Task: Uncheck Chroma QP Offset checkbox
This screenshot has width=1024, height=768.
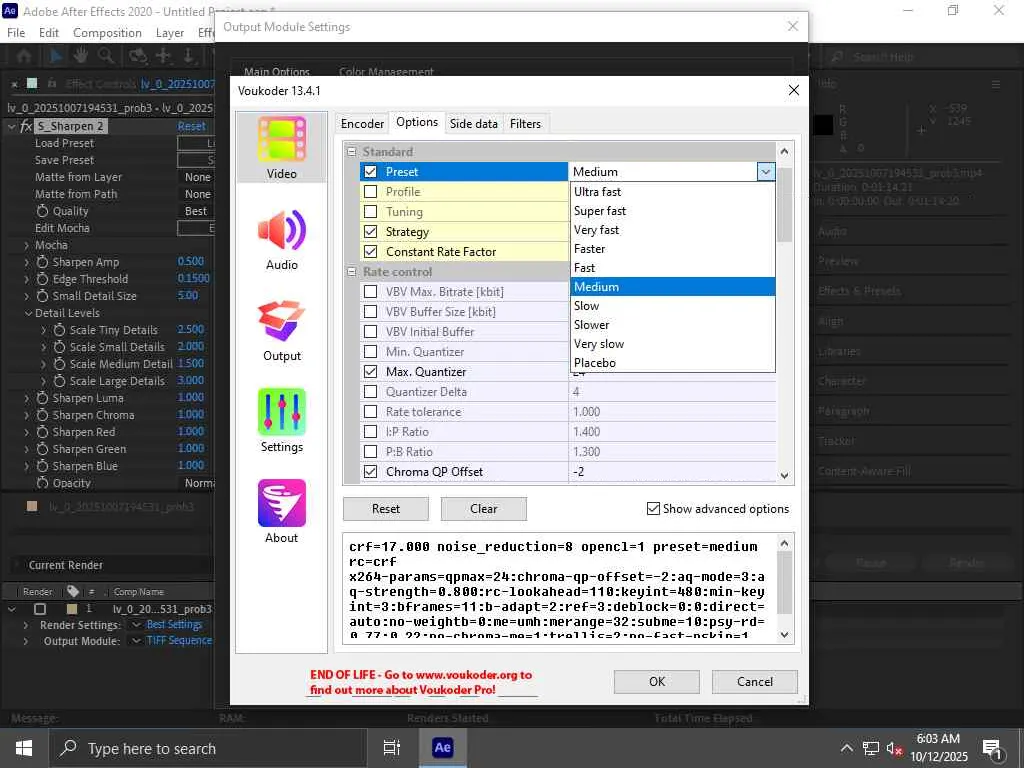Action: click(x=370, y=472)
